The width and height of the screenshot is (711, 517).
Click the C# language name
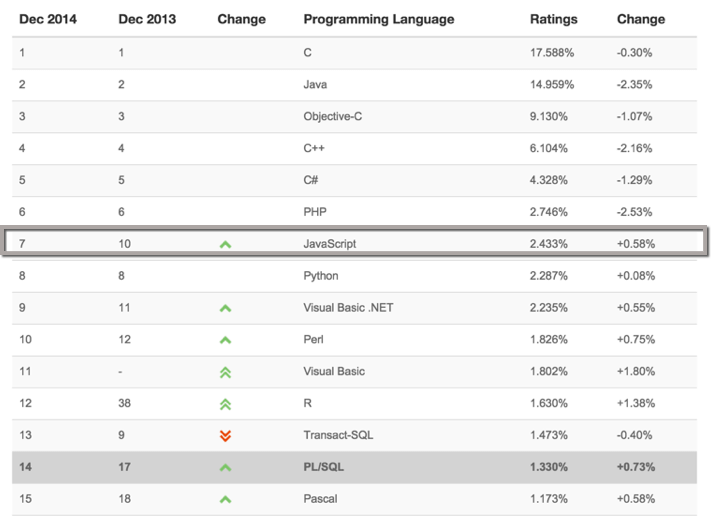pyautogui.click(x=312, y=180)
